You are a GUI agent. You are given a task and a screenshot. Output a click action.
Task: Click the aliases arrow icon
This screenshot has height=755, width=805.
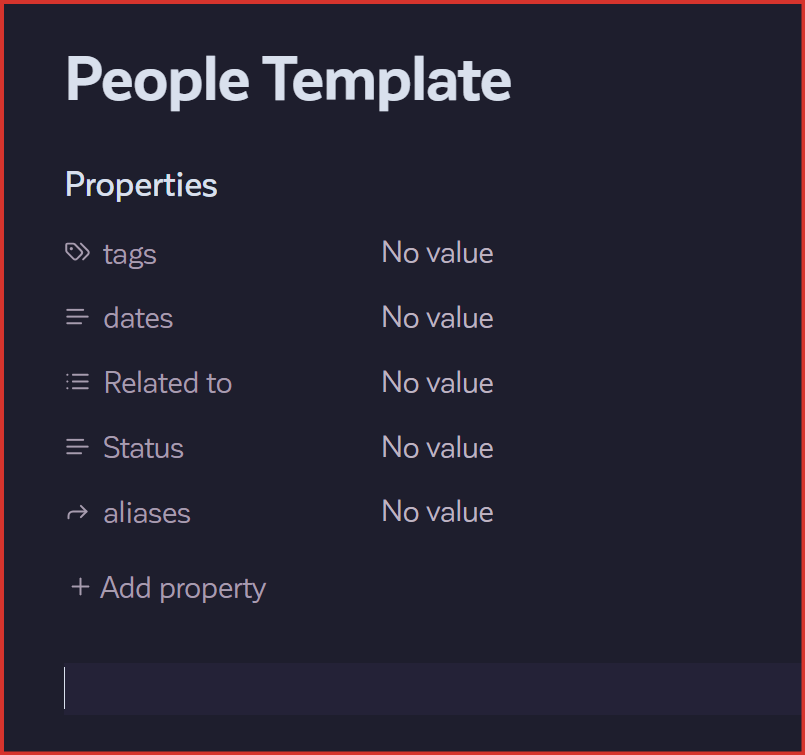77,513
